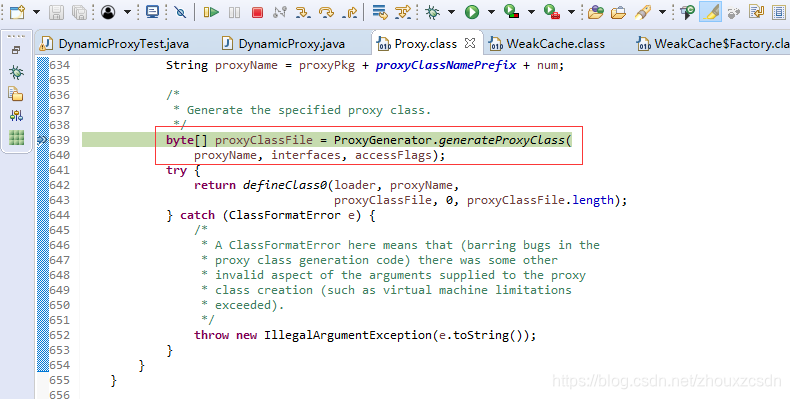Open the Debug view from the sidebar
The image size is (790, 399).
pos(16,73)
